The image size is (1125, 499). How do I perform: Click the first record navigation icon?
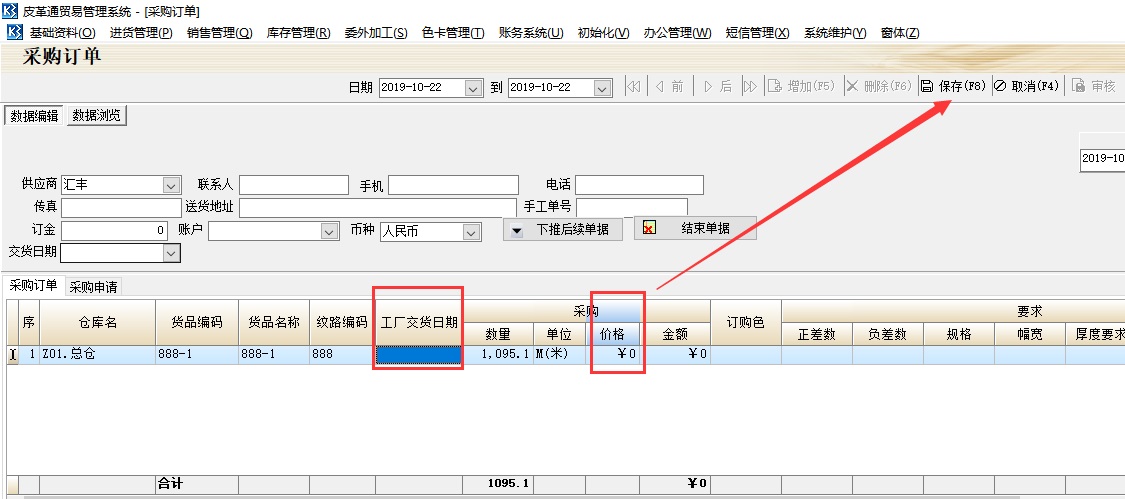633,86
